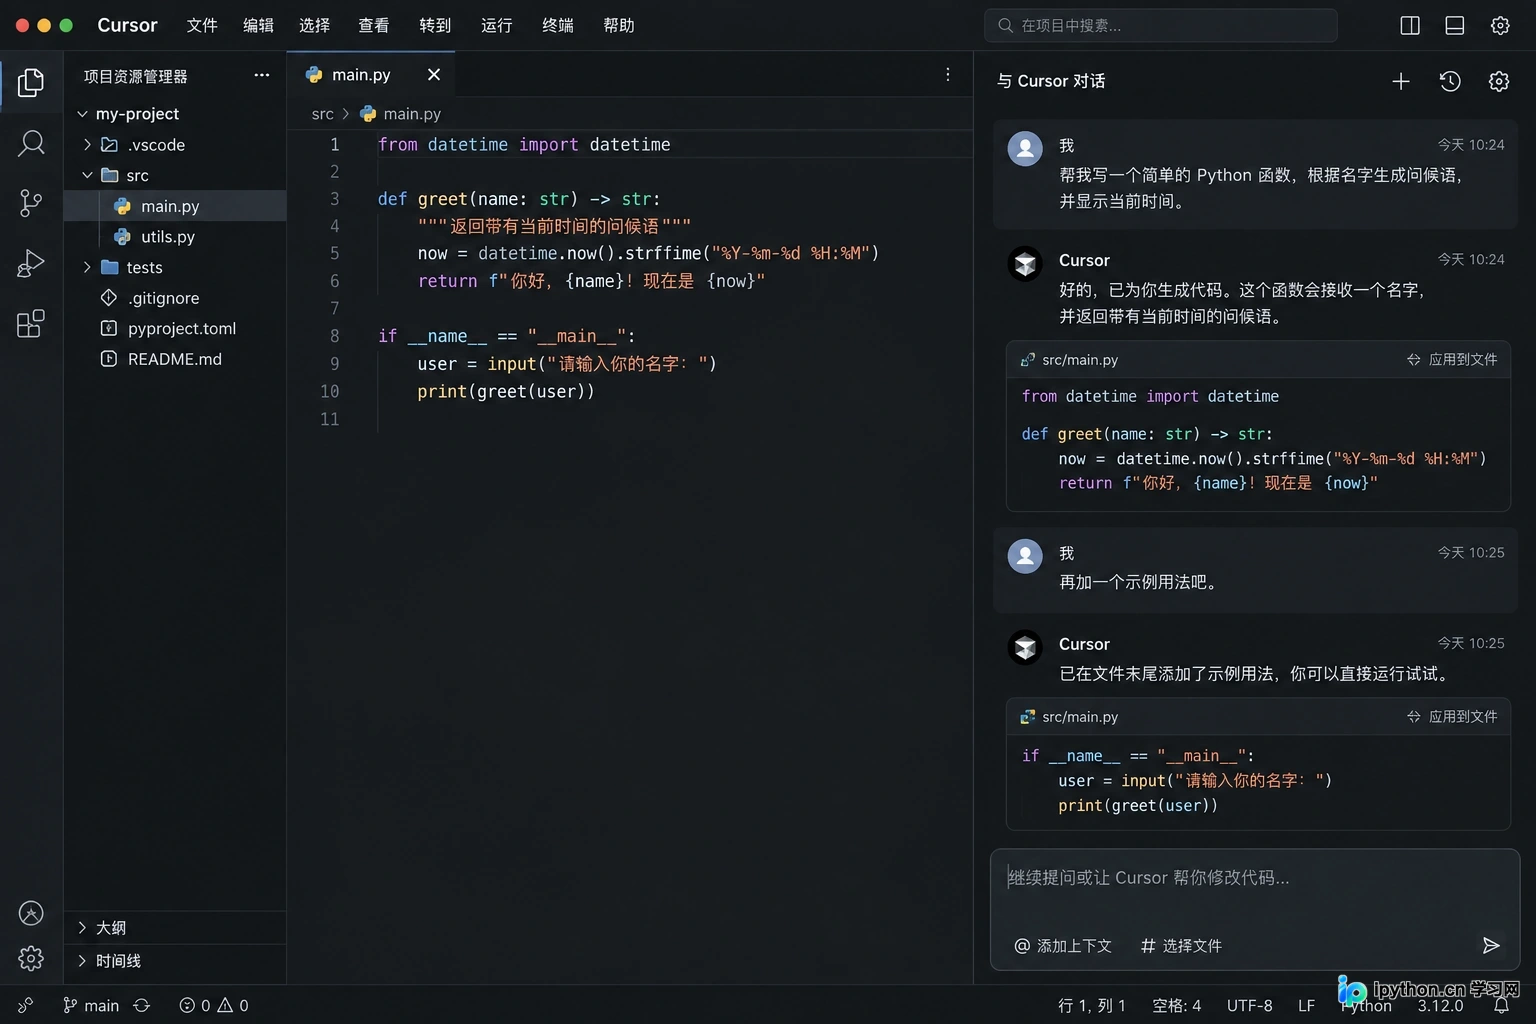This screenshot has width=1536, height=1024.
Task: Toggle the sidebar layout icon in title bar
Action: (x=1410, y=25)
